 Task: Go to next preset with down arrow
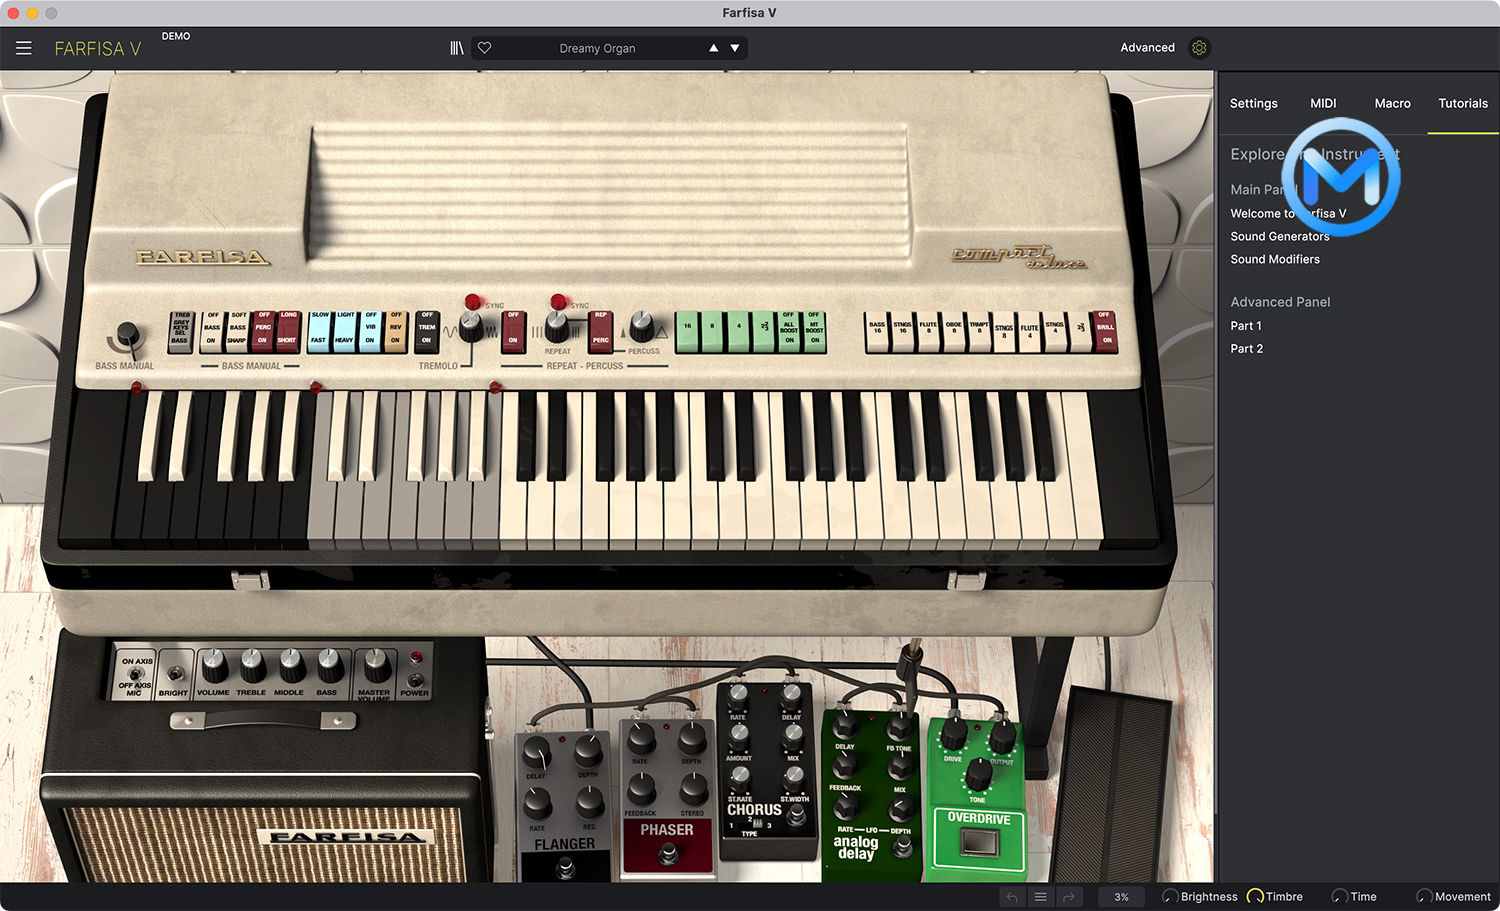click(735, 48)
